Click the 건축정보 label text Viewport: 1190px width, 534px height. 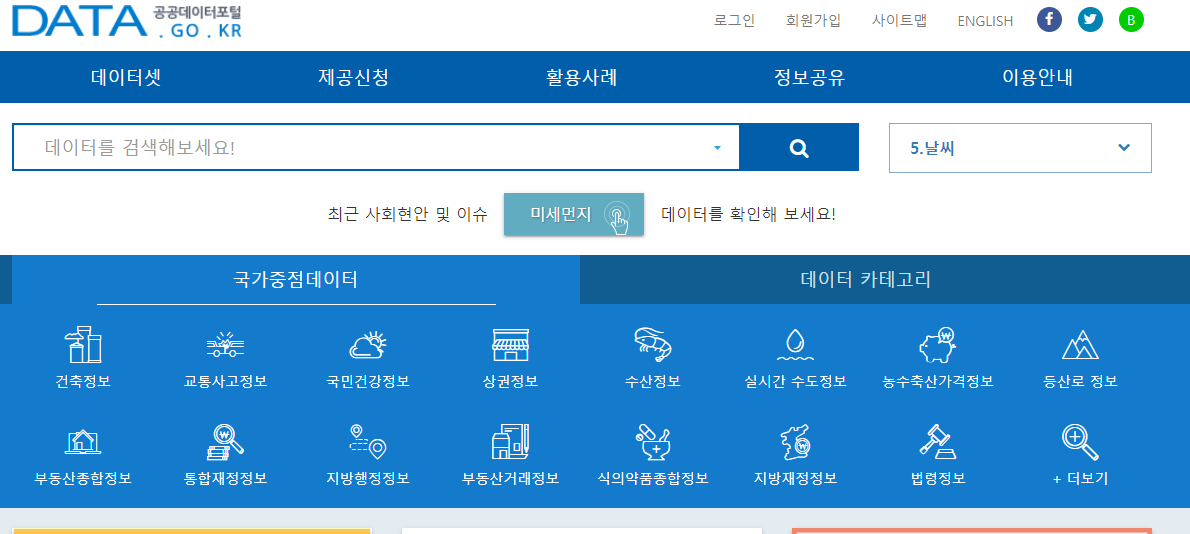[83, 382]
